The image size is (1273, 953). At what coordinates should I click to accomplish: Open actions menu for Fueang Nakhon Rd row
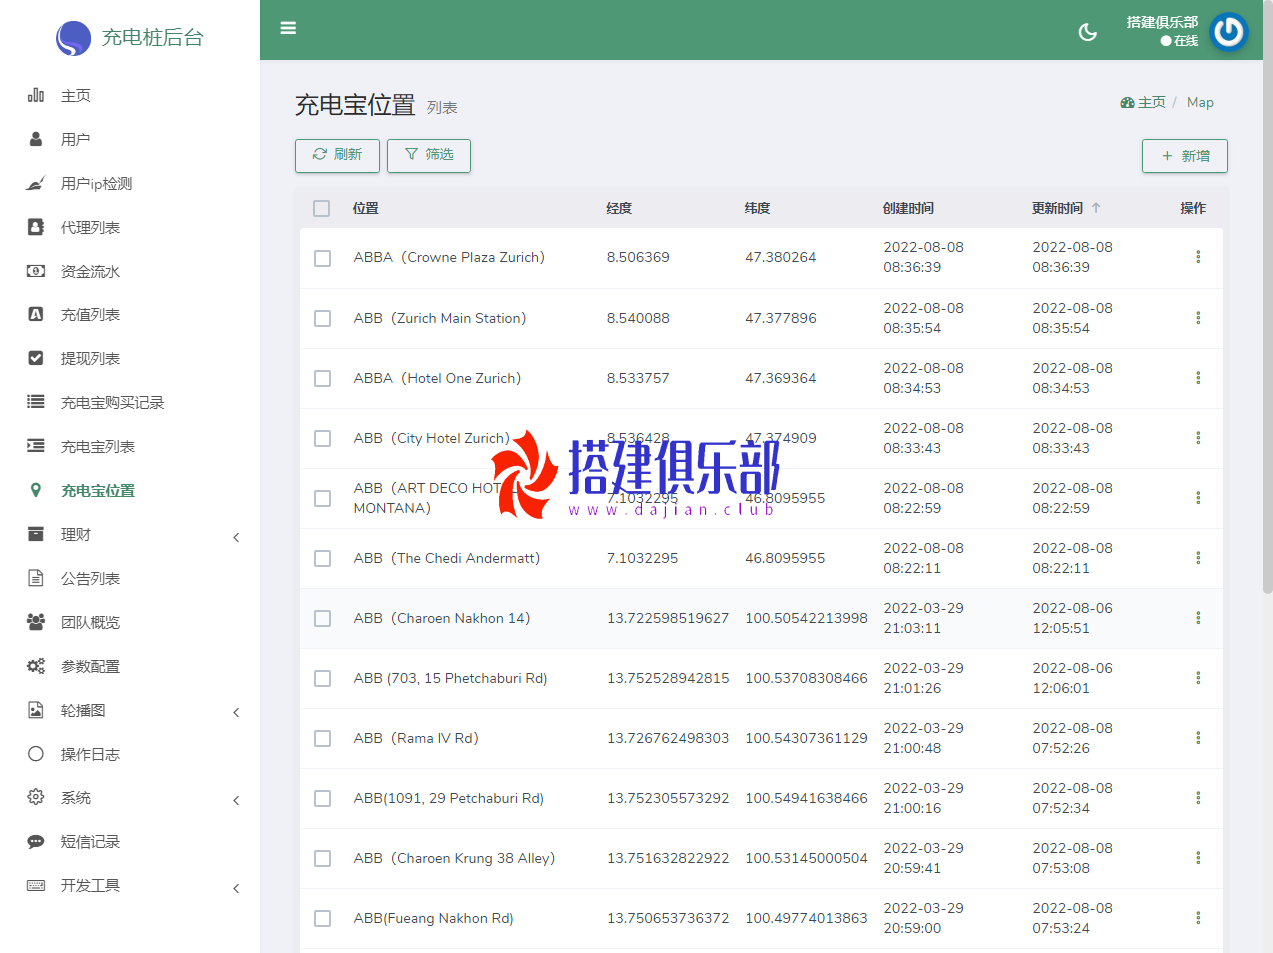click(1198, 918)
